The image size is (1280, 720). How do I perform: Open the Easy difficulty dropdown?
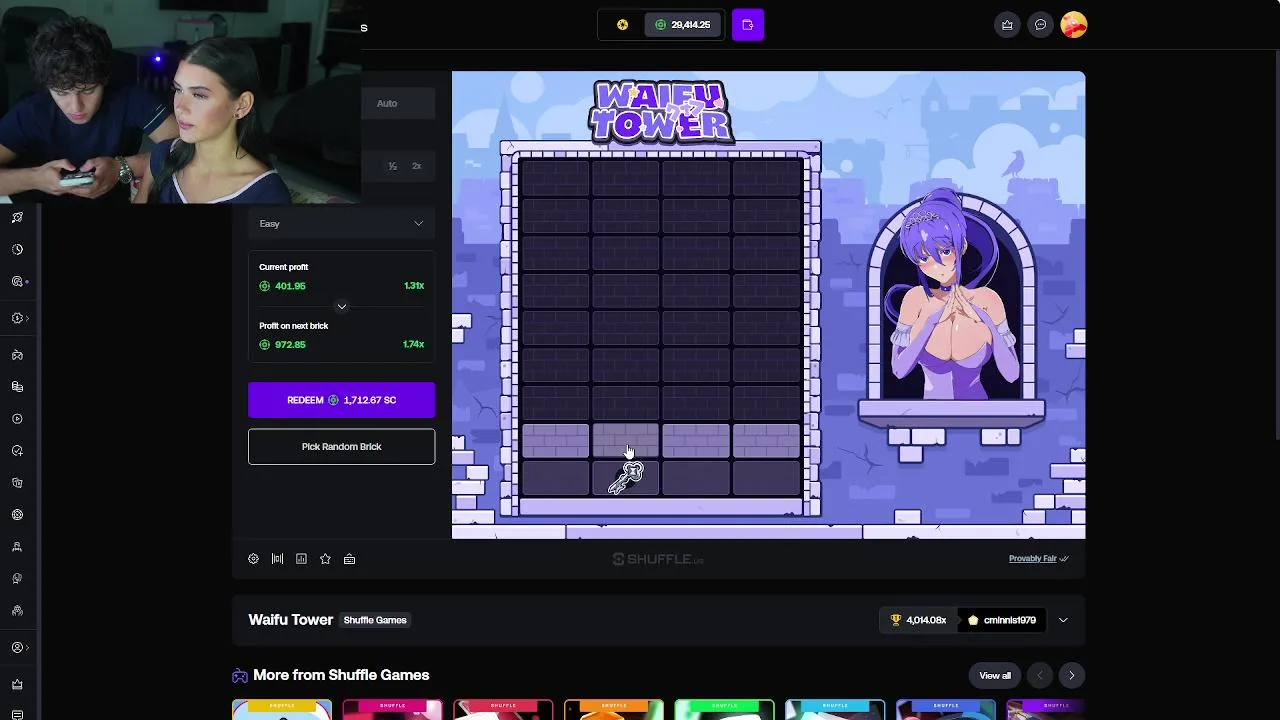click(x=341, y=224)
